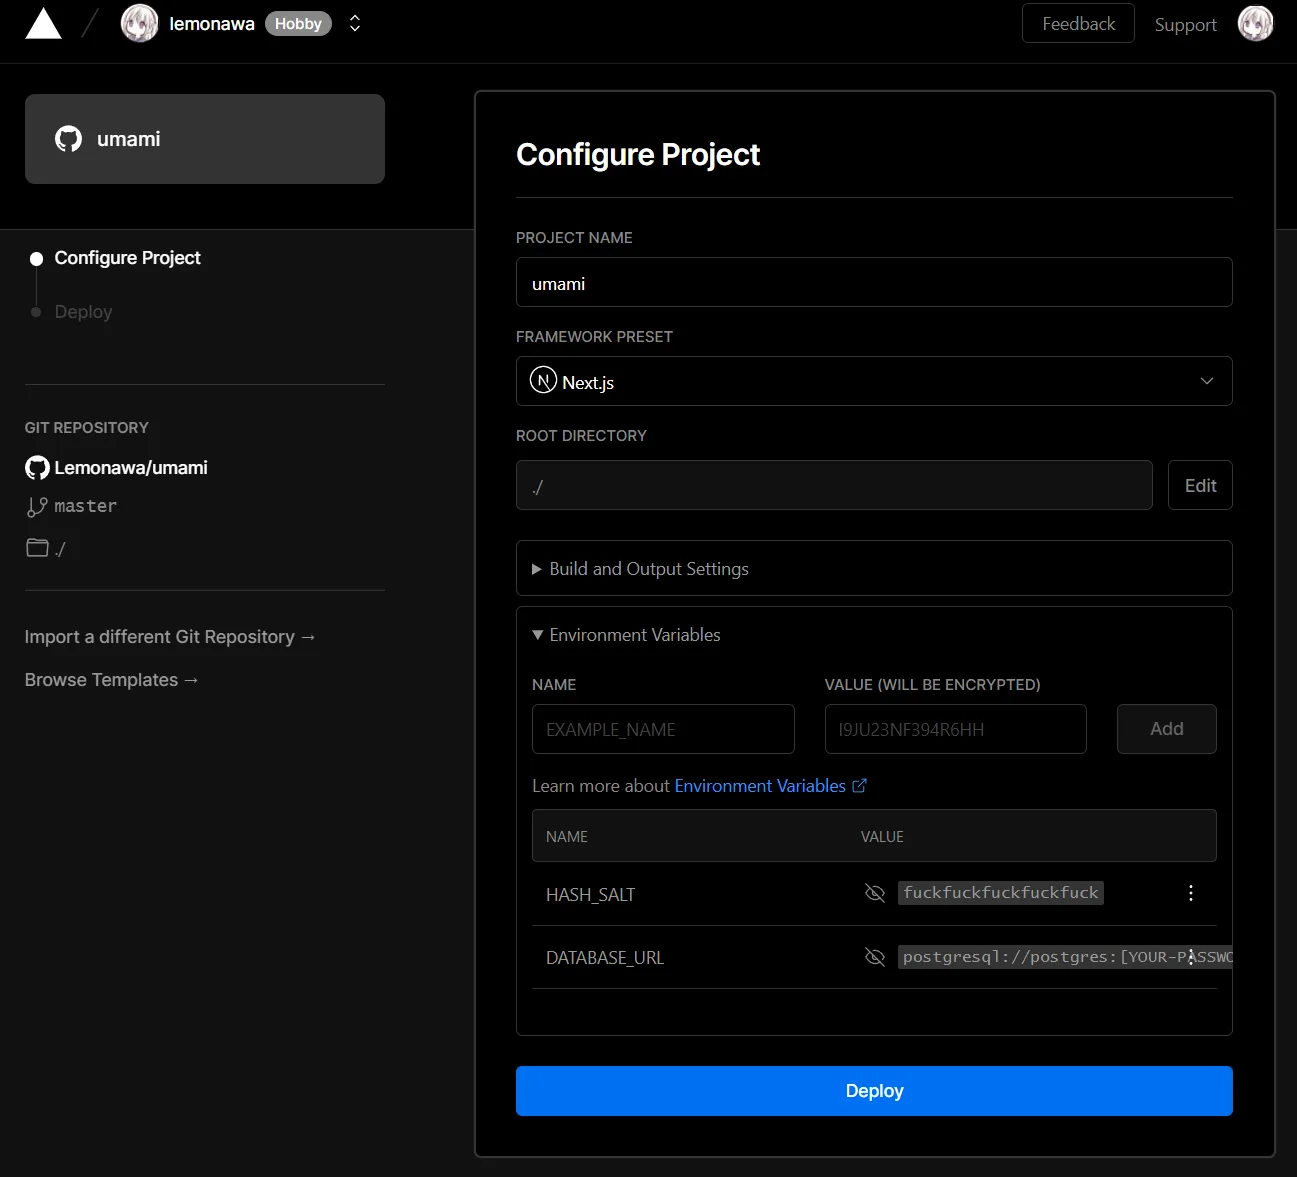
Task: Open the Support link
Action: pos(1185,24)
